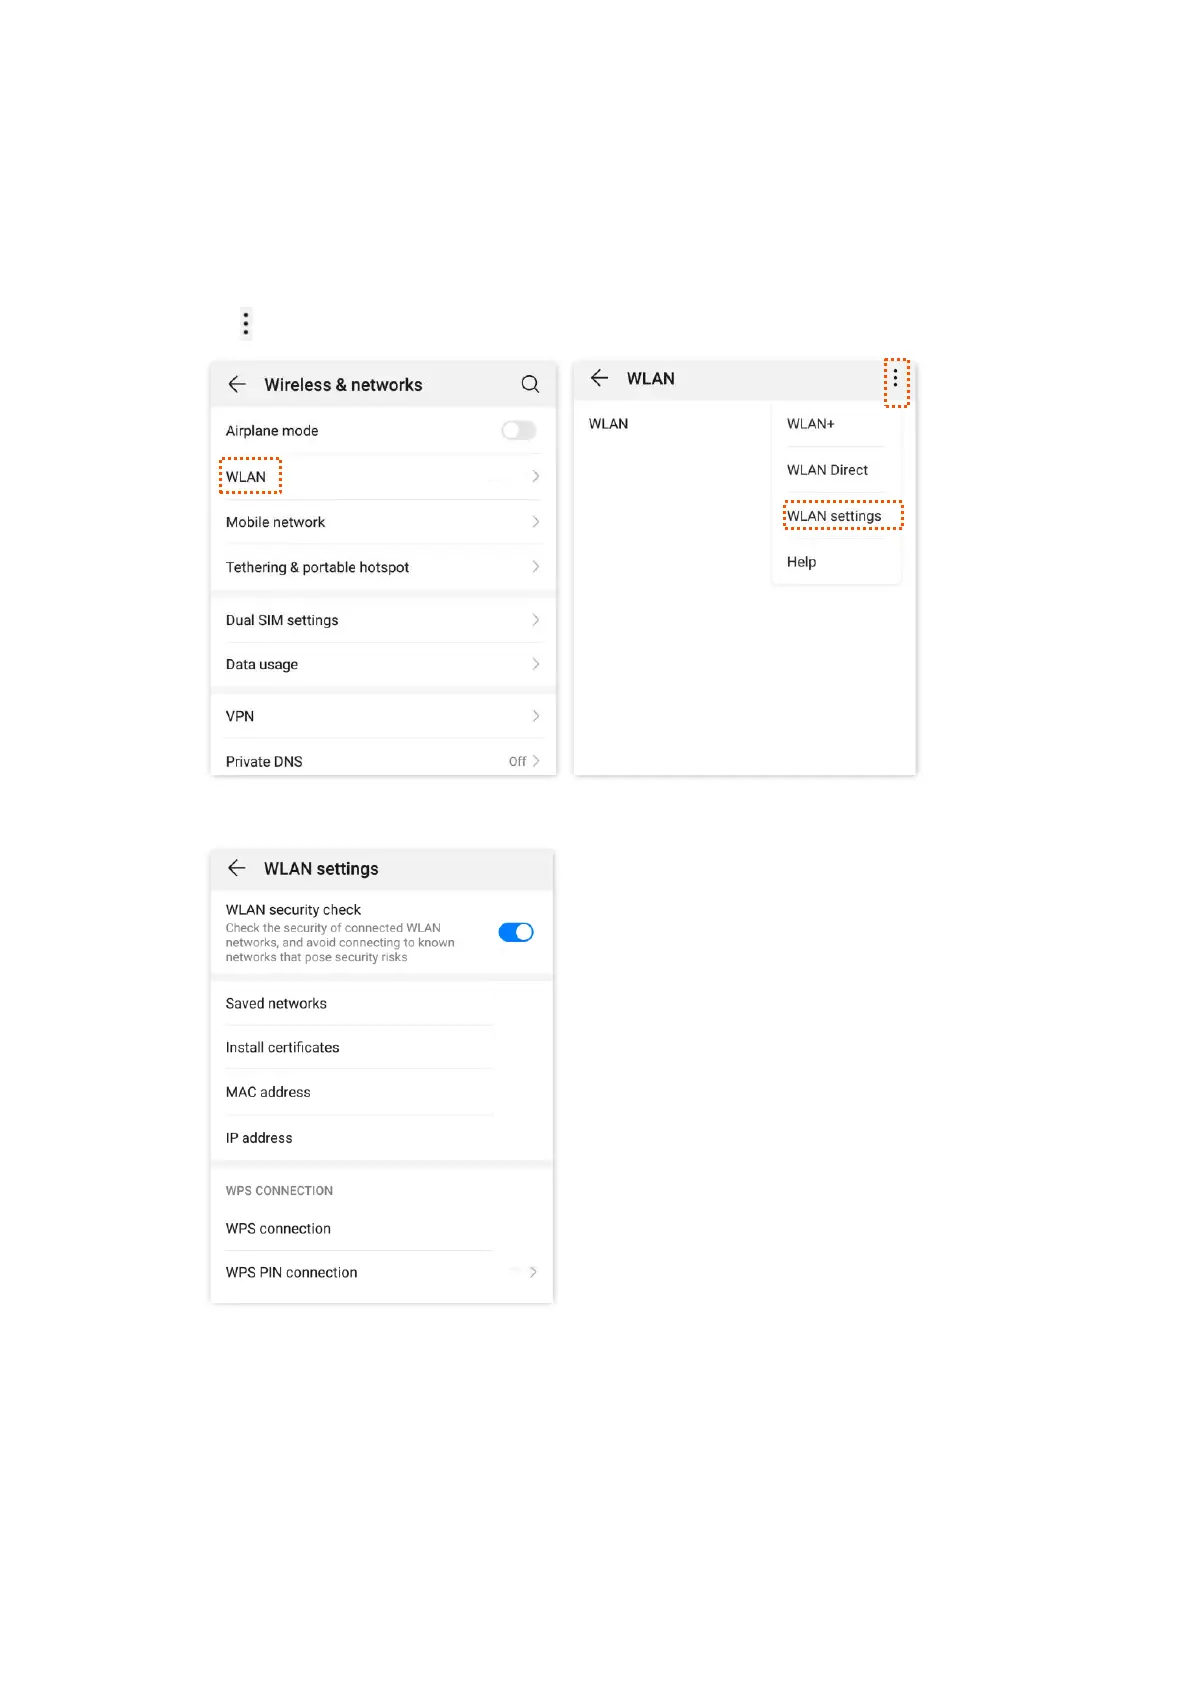The height and width of the screenshot is (1684, 1191).
Task: Expand Private DNS Off chevron
Action: pos(536,761)
